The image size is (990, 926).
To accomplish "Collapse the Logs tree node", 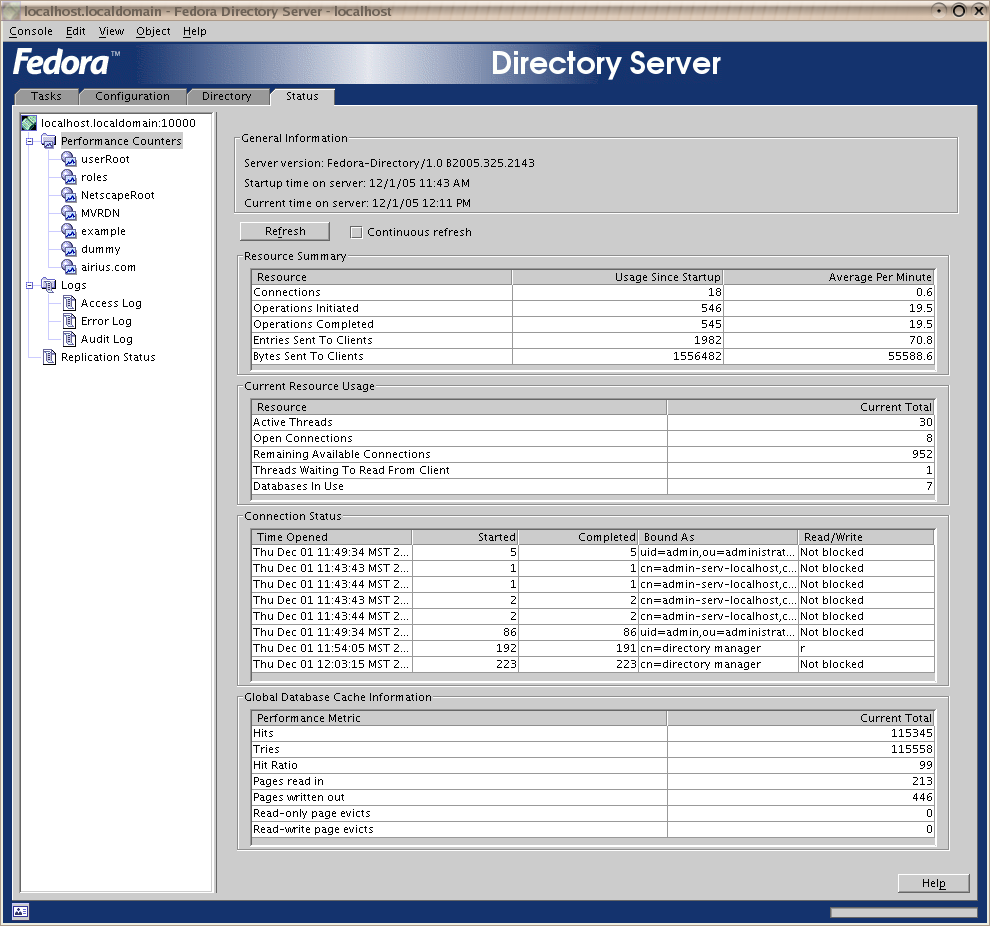I will [x=29, y=285].
